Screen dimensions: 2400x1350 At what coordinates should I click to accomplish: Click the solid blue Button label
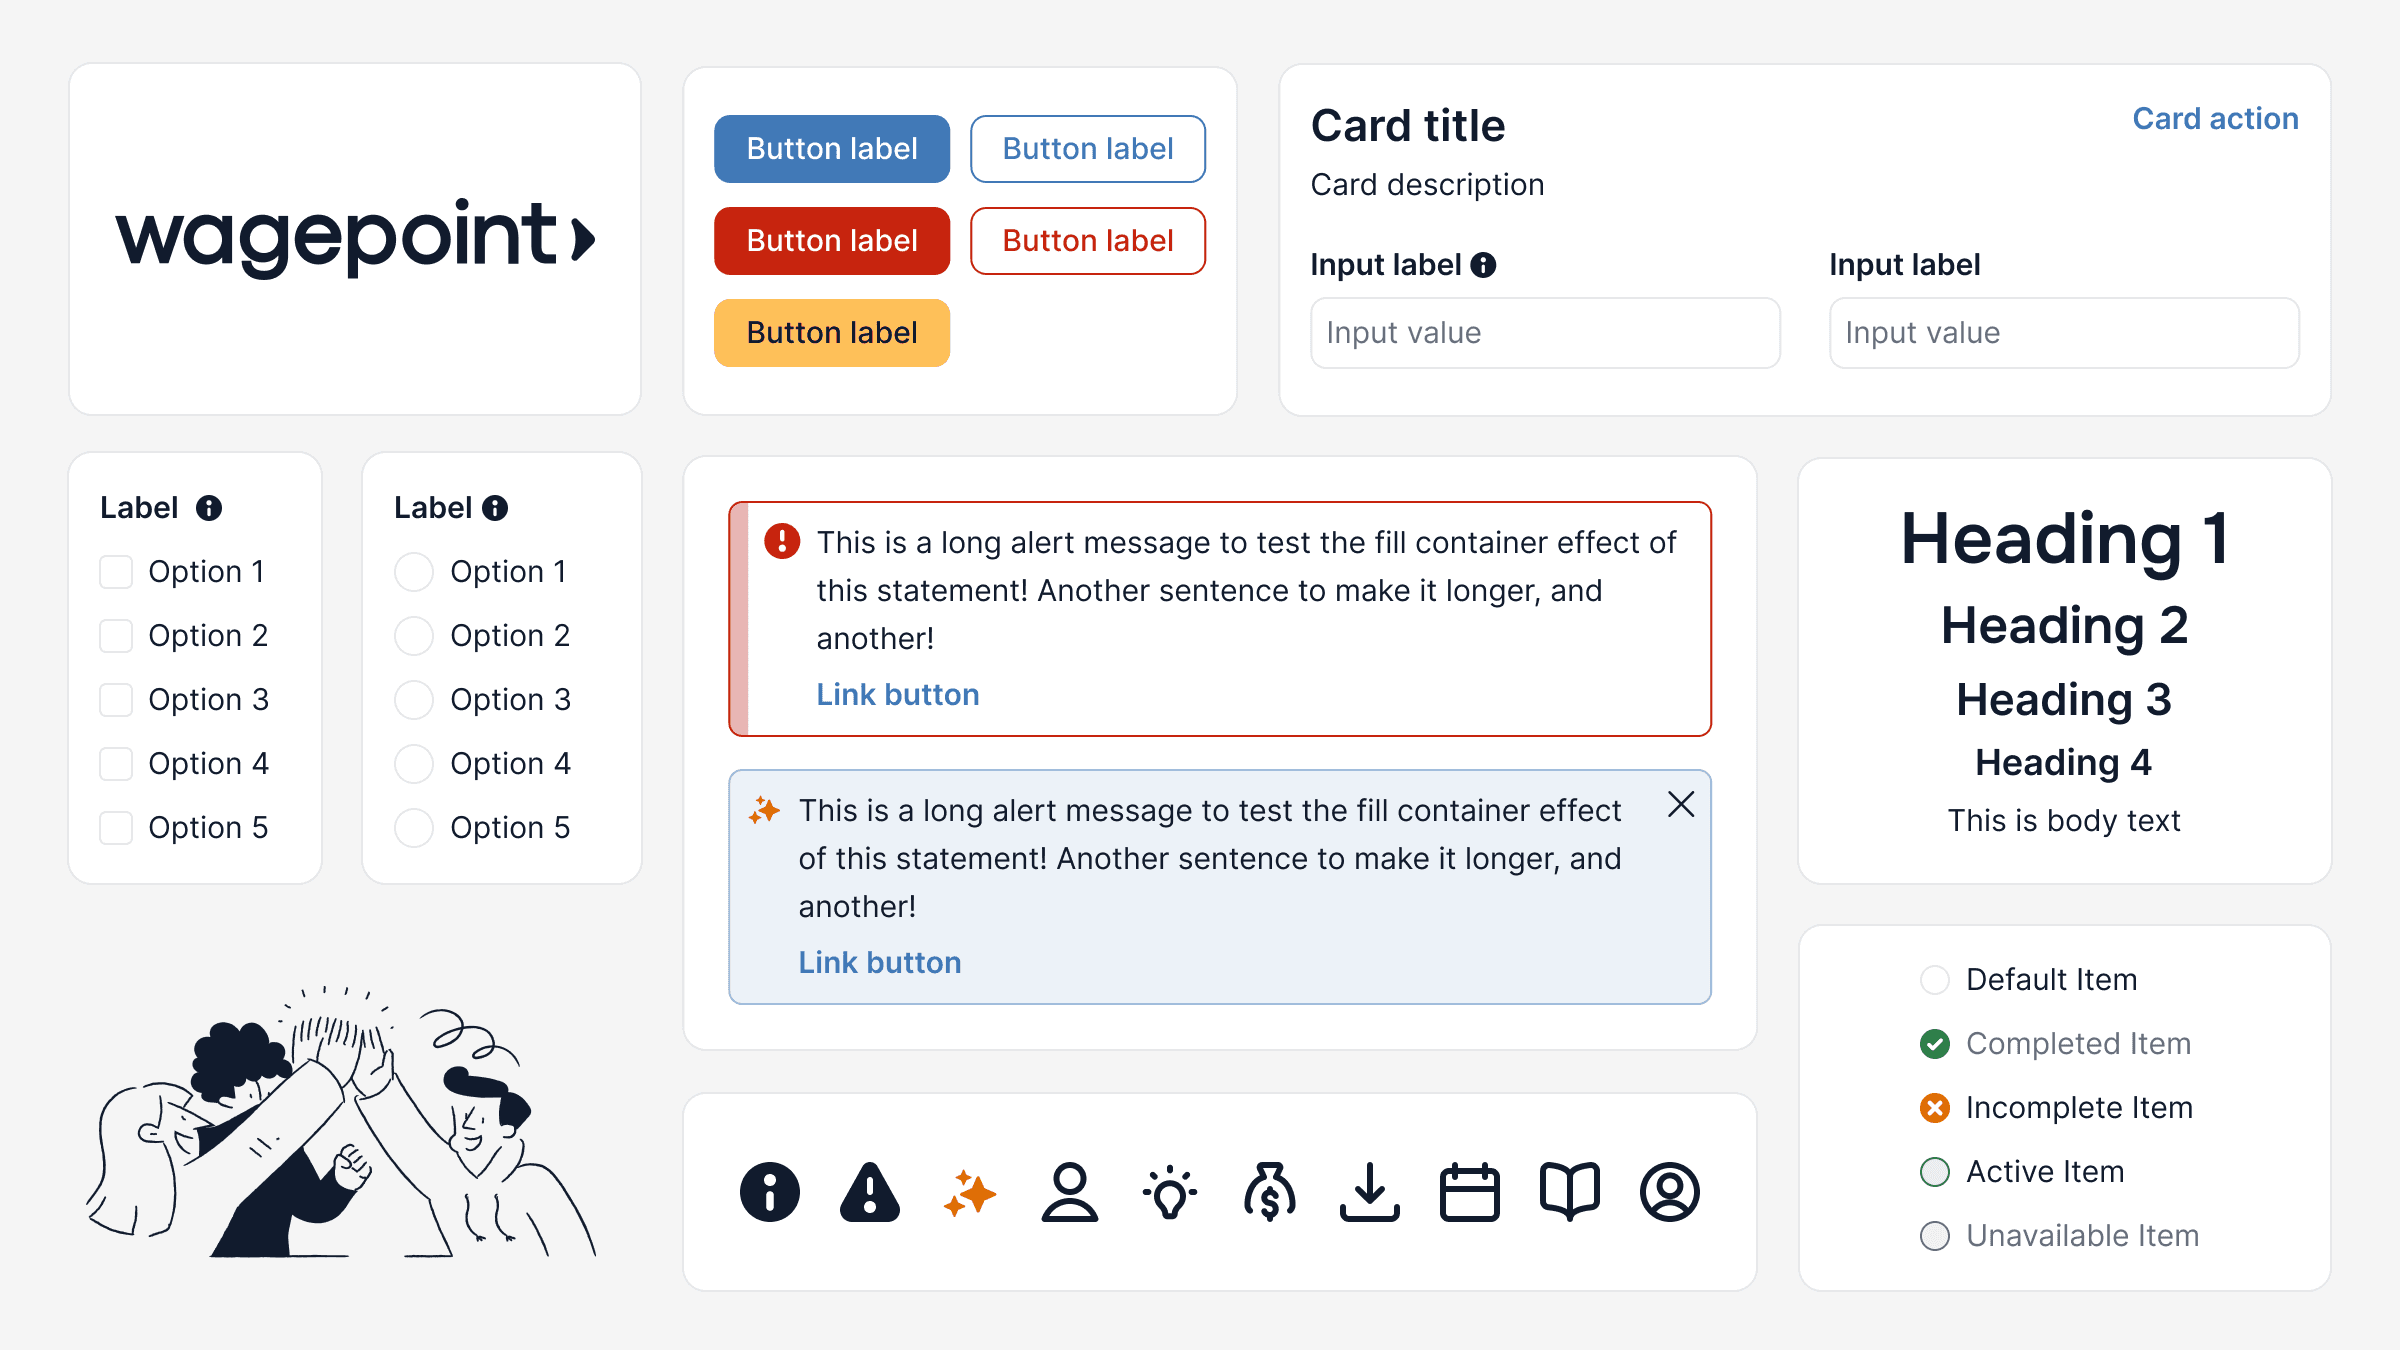[x=832, y=149]
